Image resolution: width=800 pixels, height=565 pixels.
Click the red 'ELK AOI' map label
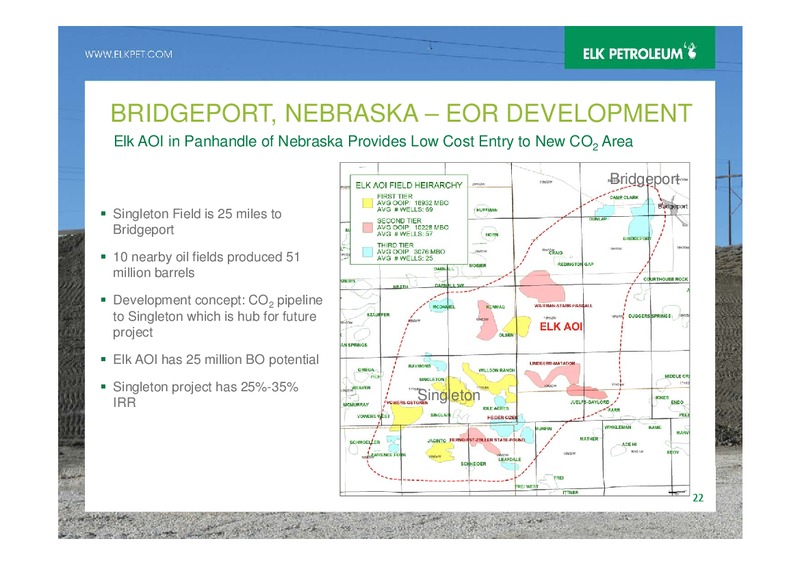(561, 326)
